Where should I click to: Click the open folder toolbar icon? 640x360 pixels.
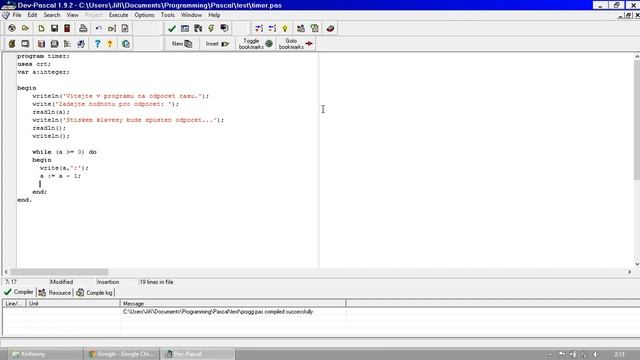(x=25, y=28)
